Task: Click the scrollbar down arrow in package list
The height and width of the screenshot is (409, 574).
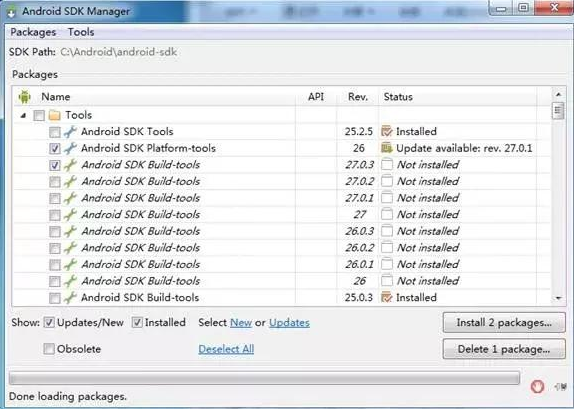Action: coord(558,298)
